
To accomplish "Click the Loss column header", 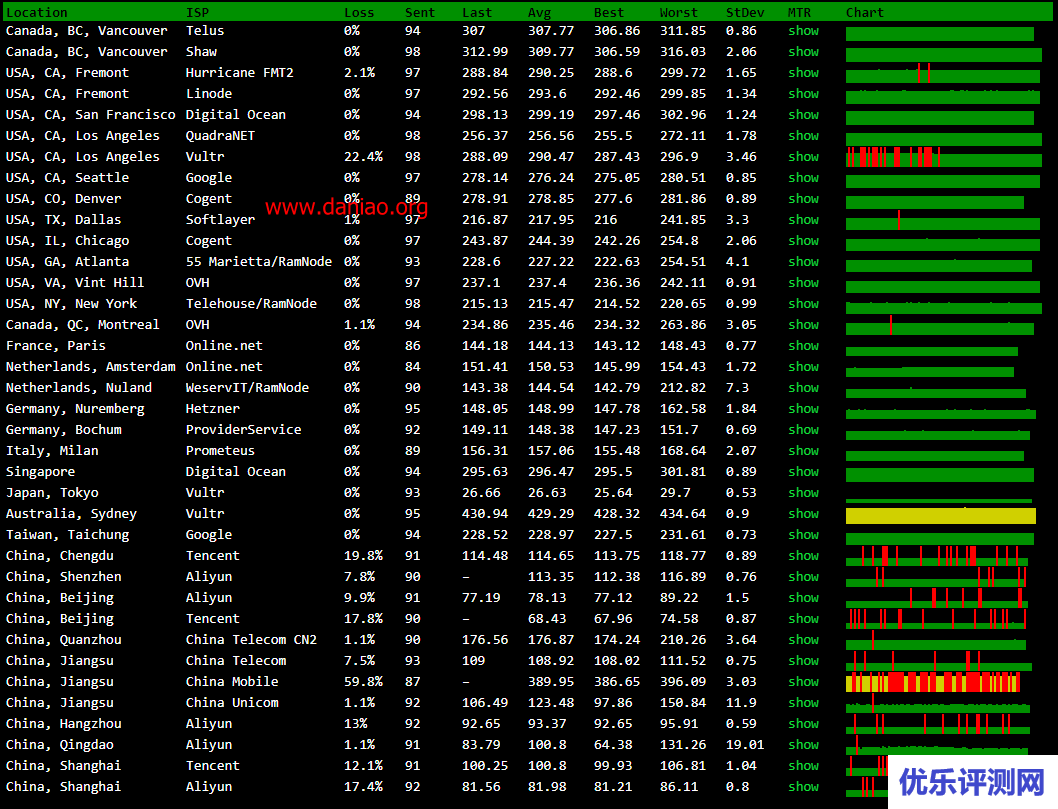I will click(359, 13).
